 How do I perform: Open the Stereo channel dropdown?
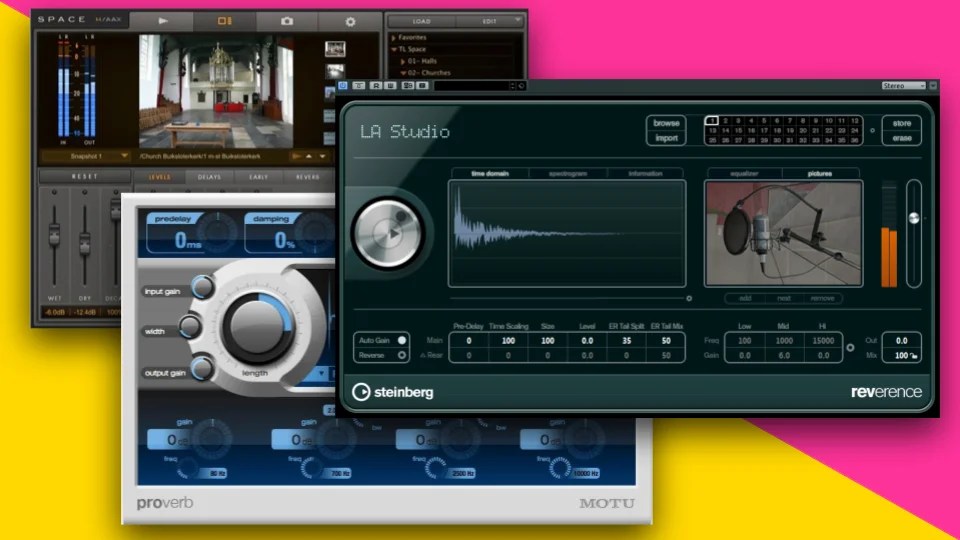click(x=904, y=86)
